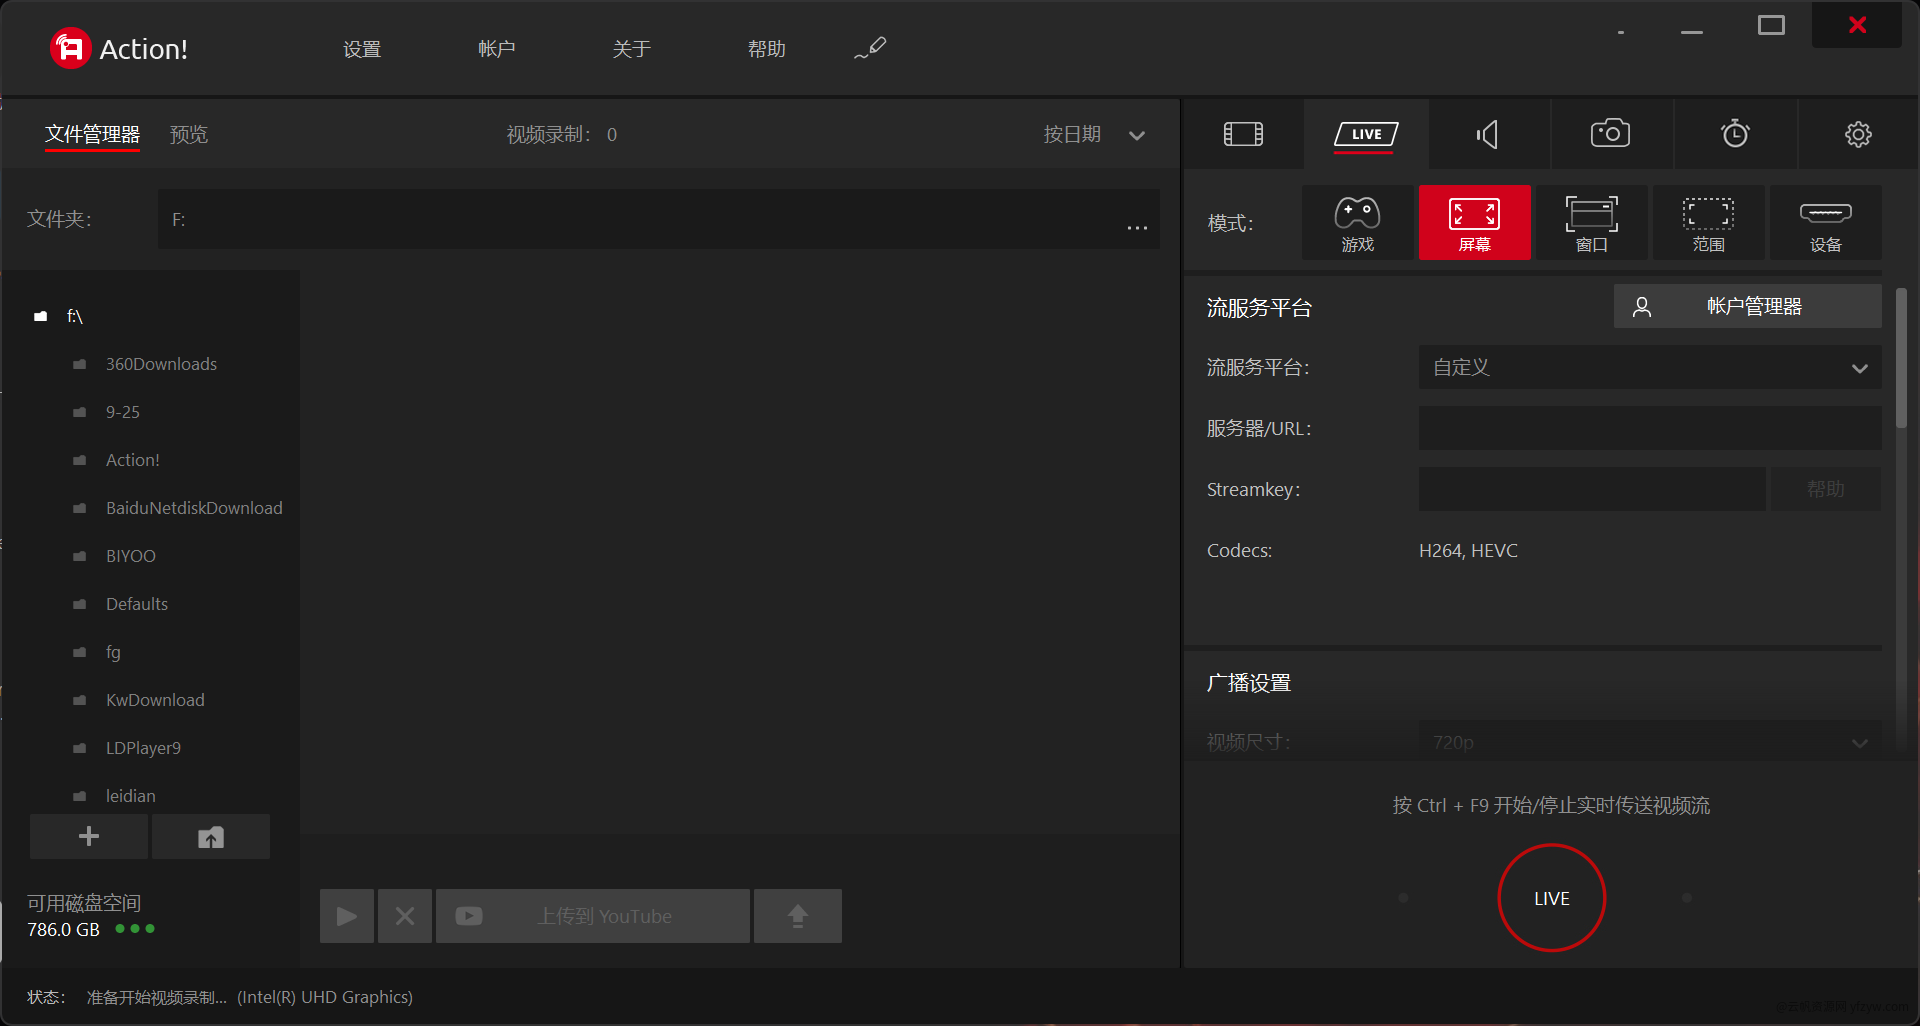
Task: Click the 广播设置 section heading
Action: click(x=1249, y=683)
